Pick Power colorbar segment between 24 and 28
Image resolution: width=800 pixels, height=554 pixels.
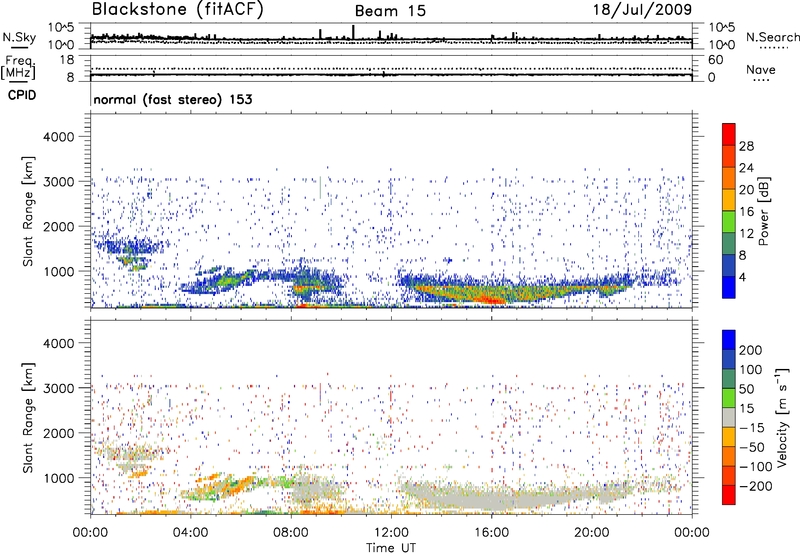point(729,156)
